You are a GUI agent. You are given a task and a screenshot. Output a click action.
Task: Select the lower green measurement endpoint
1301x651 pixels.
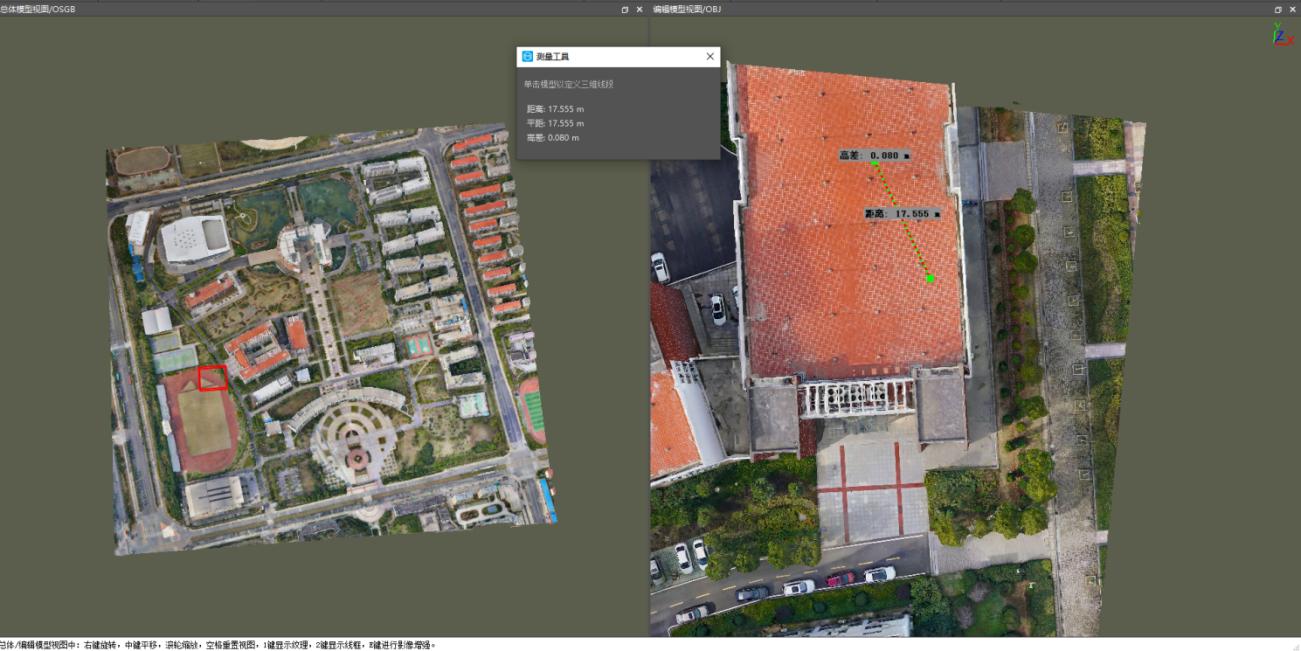(x=930, y=279)
